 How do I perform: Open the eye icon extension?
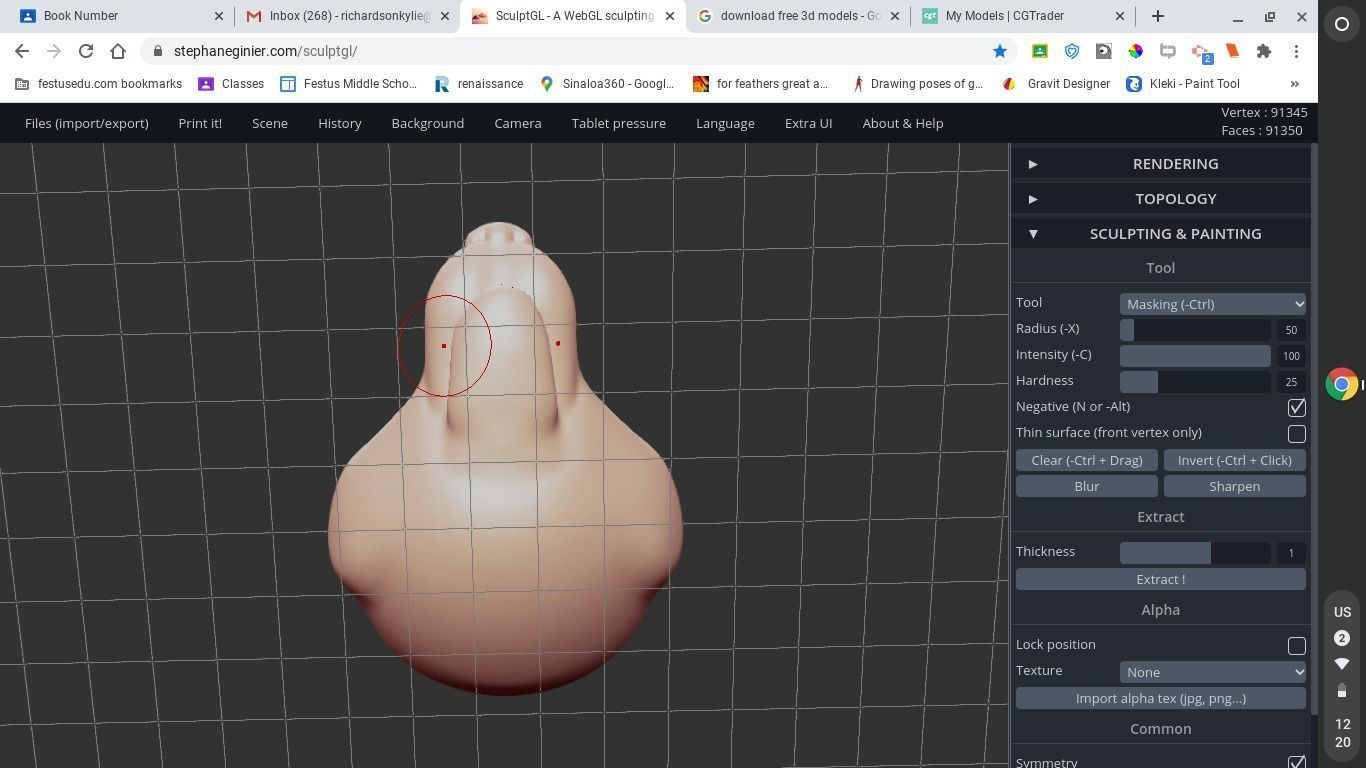pyautogui.click(x=1104, y=51)
